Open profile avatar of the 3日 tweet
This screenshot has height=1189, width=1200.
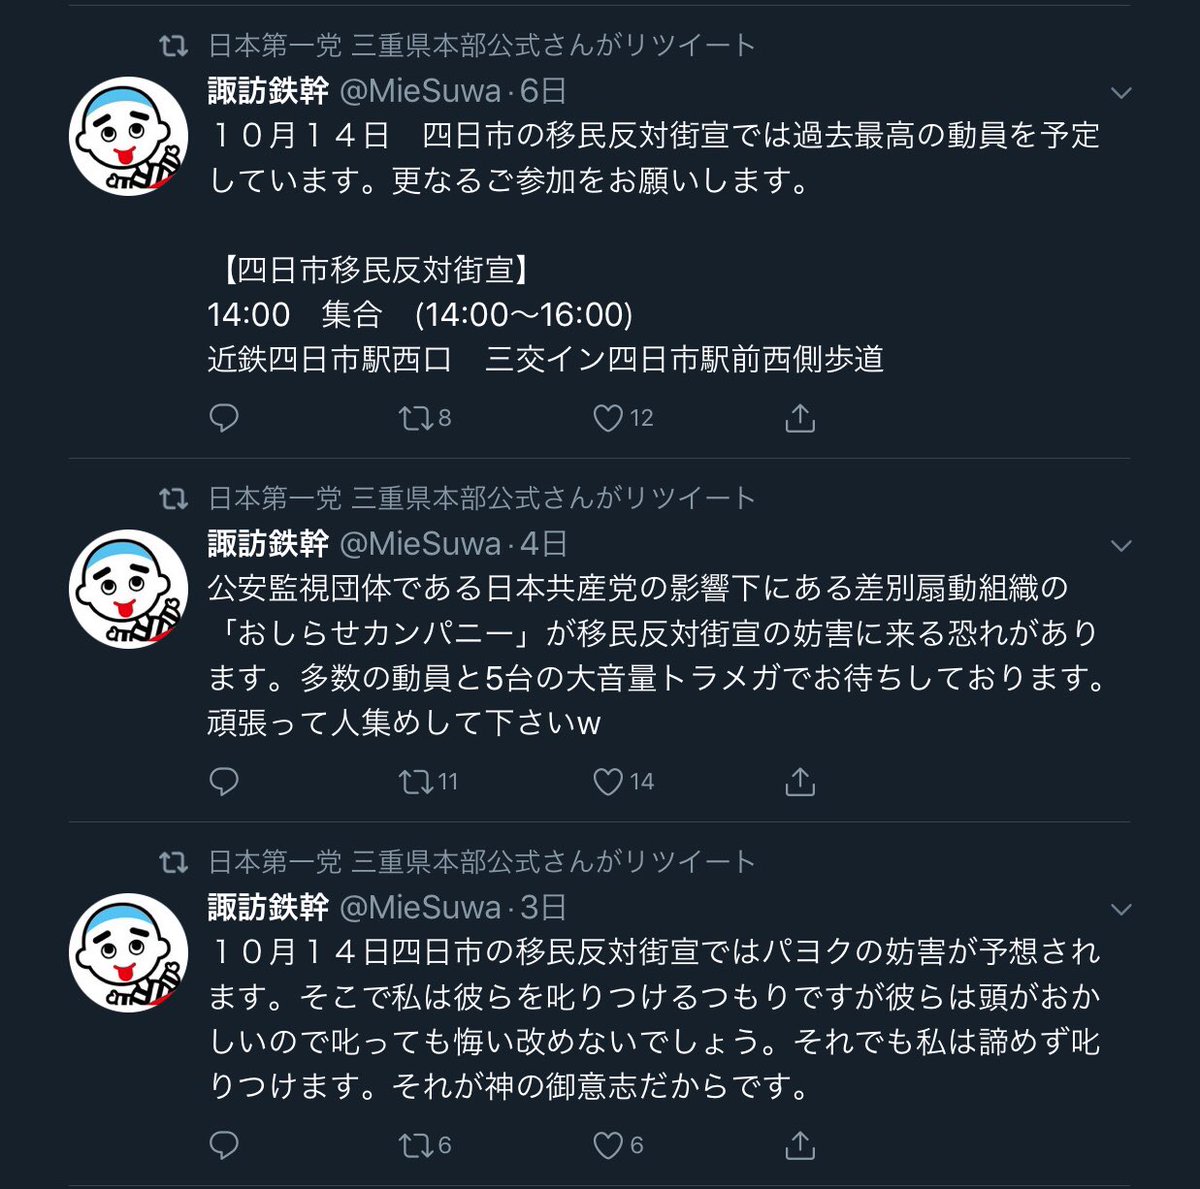point(128,952)
